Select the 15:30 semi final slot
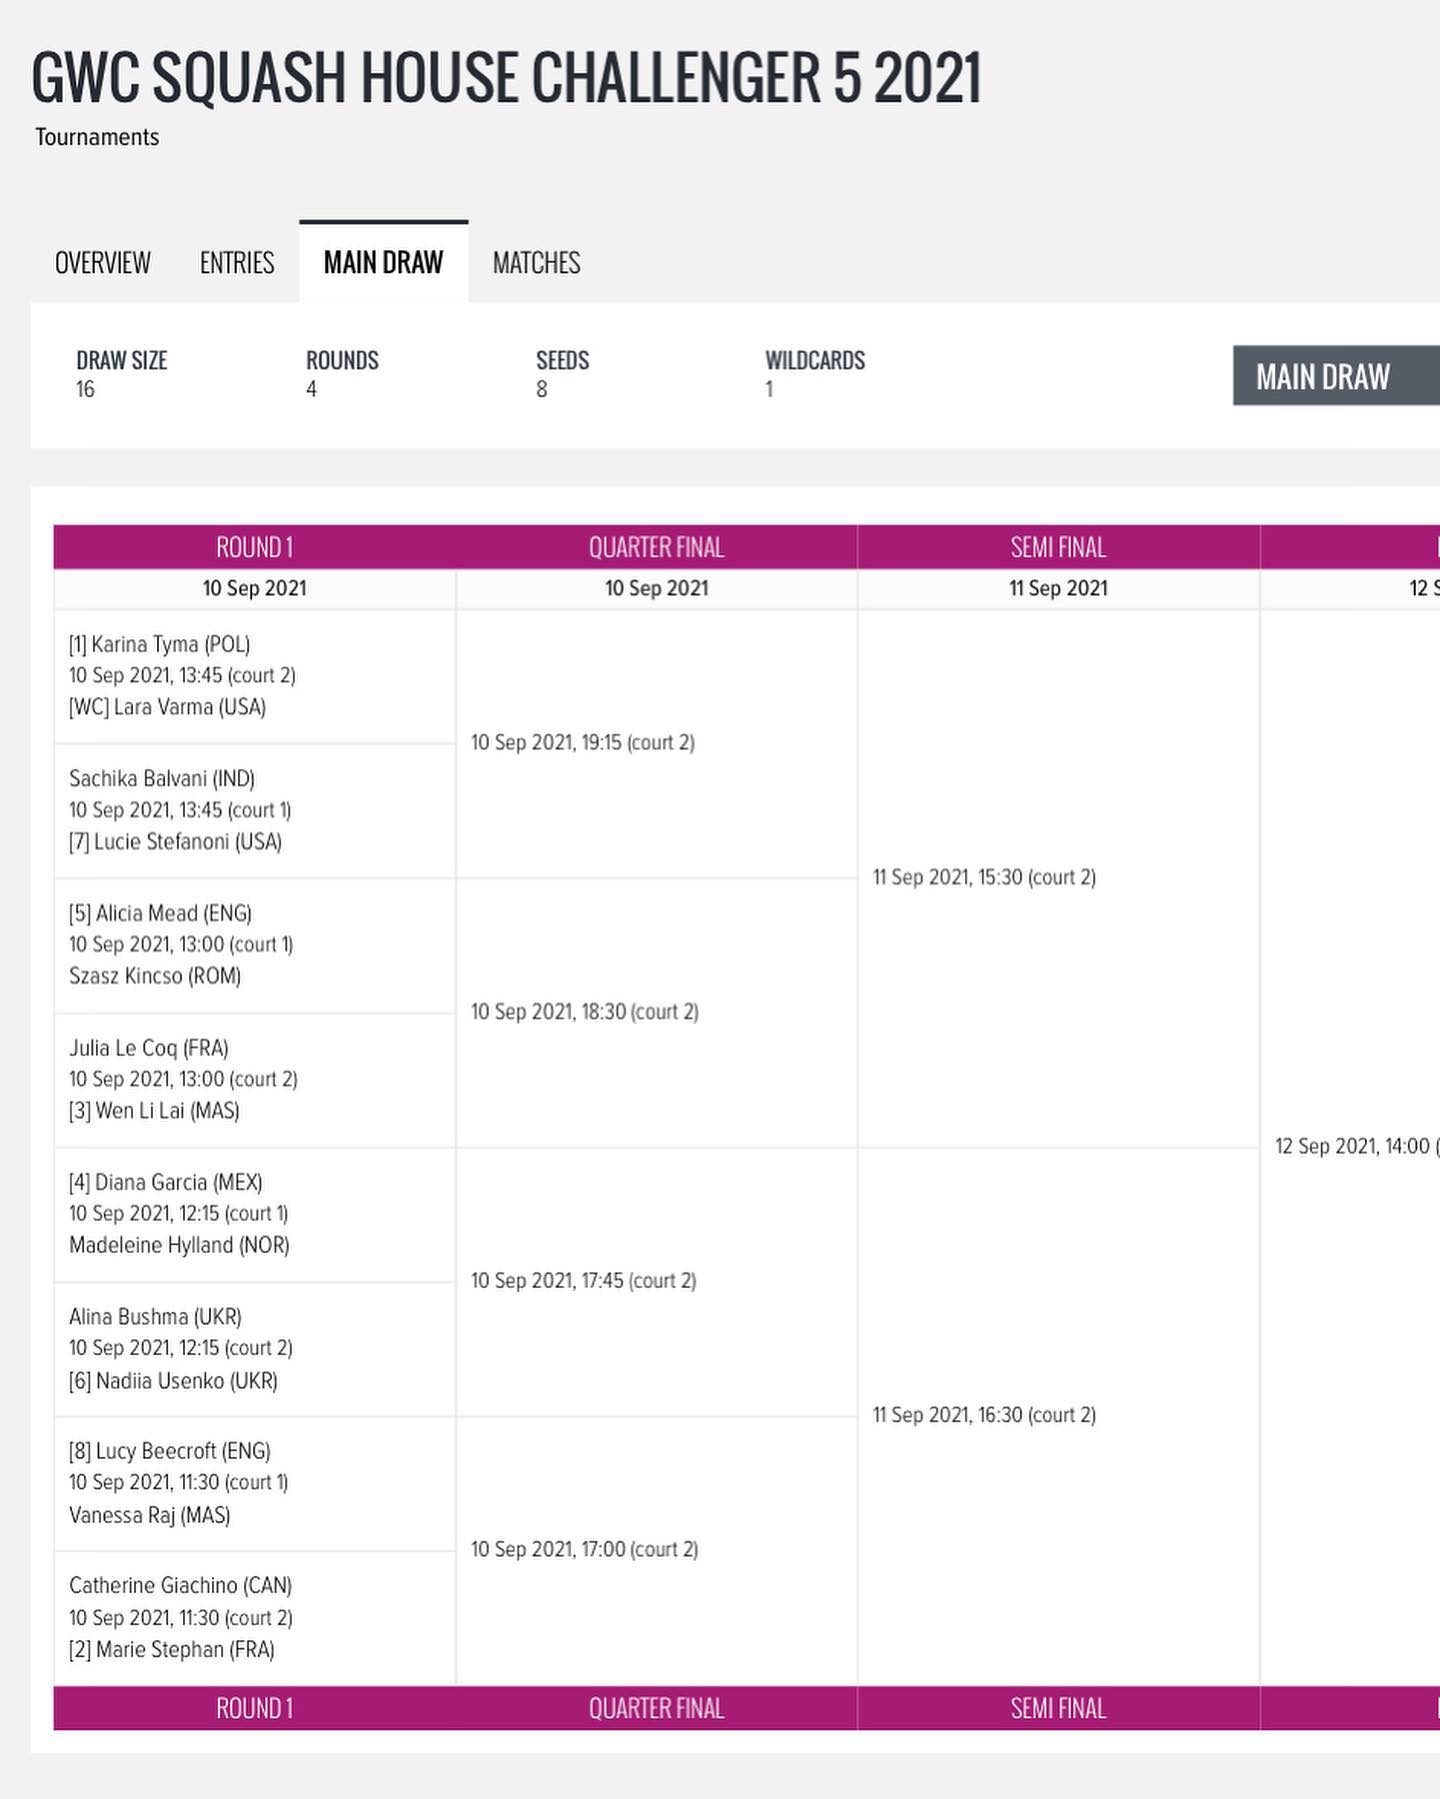The width and height of the screenshot is (1440, 1799). (x=984, y=877)
